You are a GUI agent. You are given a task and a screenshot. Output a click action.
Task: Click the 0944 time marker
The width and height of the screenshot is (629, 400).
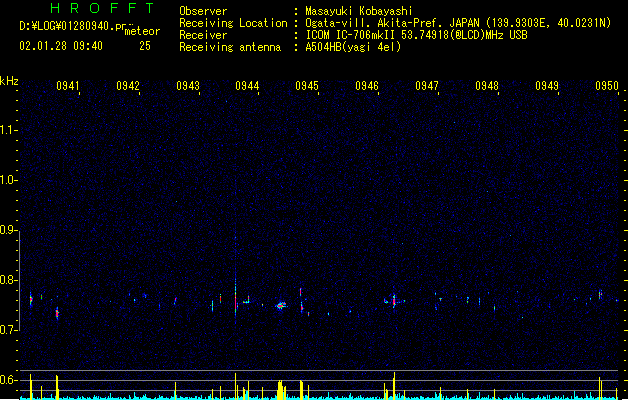pyautogui.click(x=247, y=85)
